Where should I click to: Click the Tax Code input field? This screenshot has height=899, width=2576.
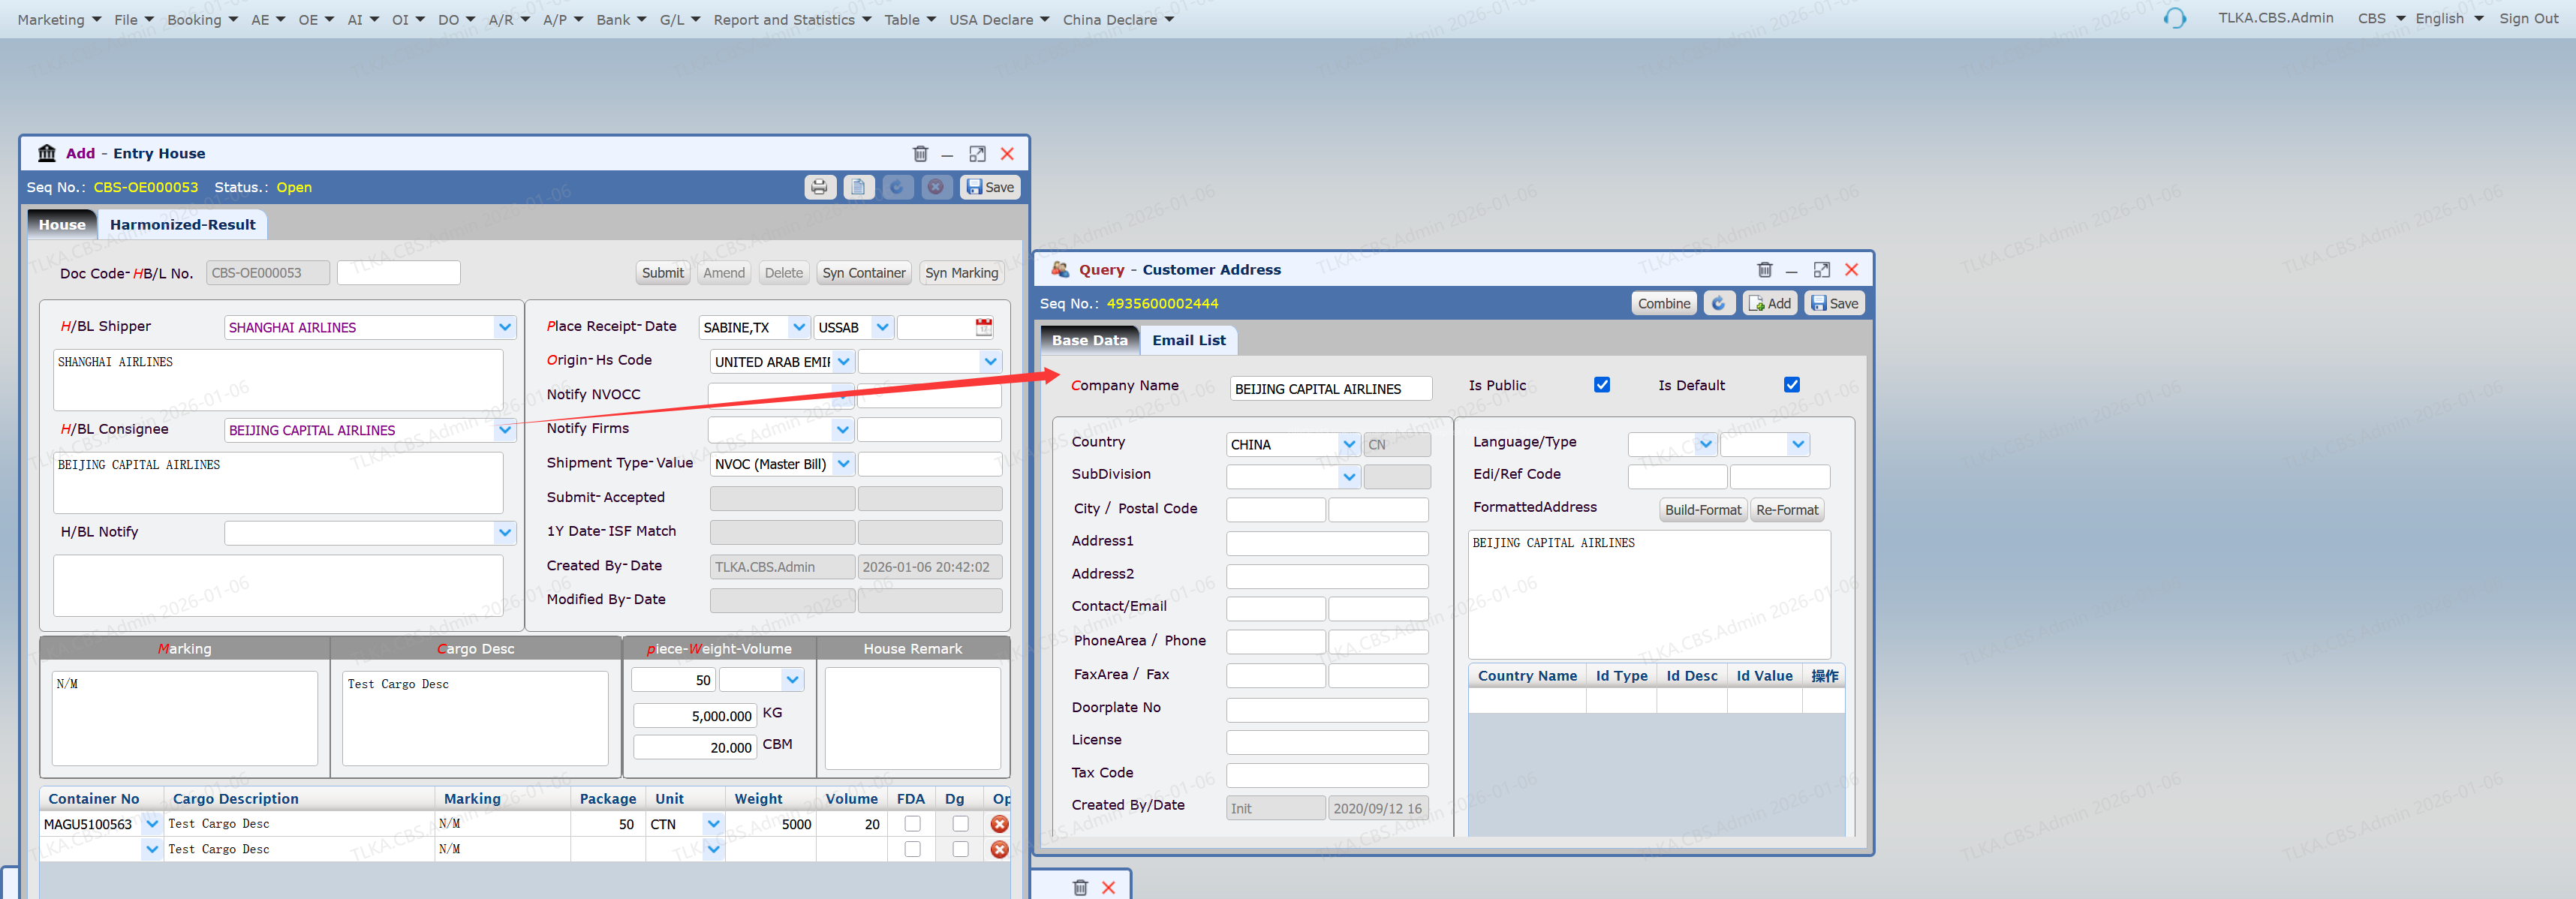1327,775
